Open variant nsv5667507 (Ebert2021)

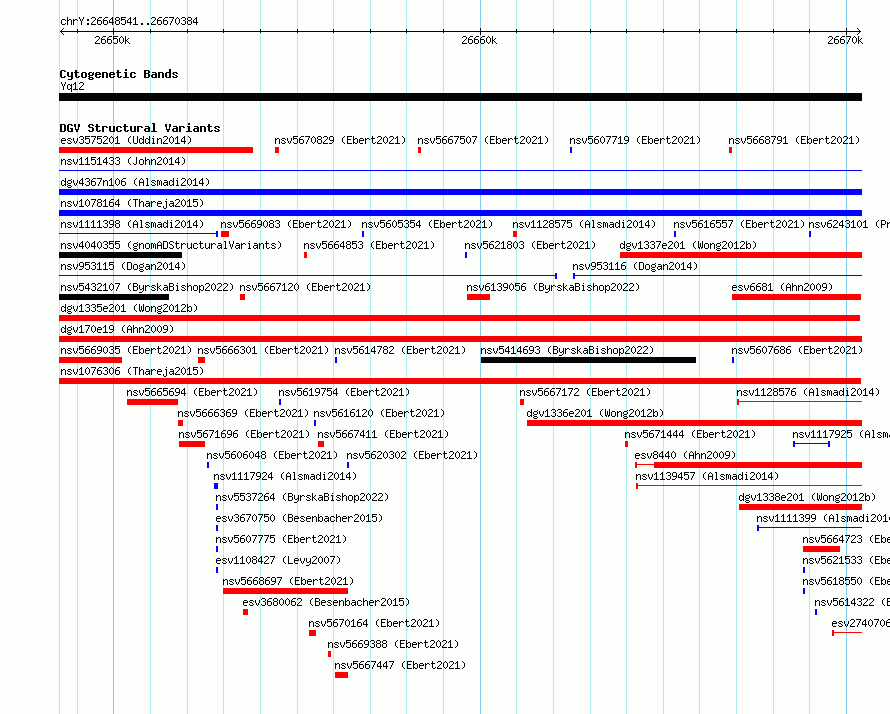483,140
